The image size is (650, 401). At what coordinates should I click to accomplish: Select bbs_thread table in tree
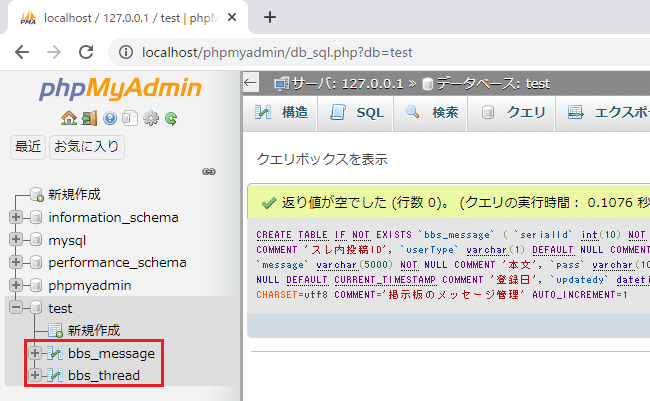point(104,376)
